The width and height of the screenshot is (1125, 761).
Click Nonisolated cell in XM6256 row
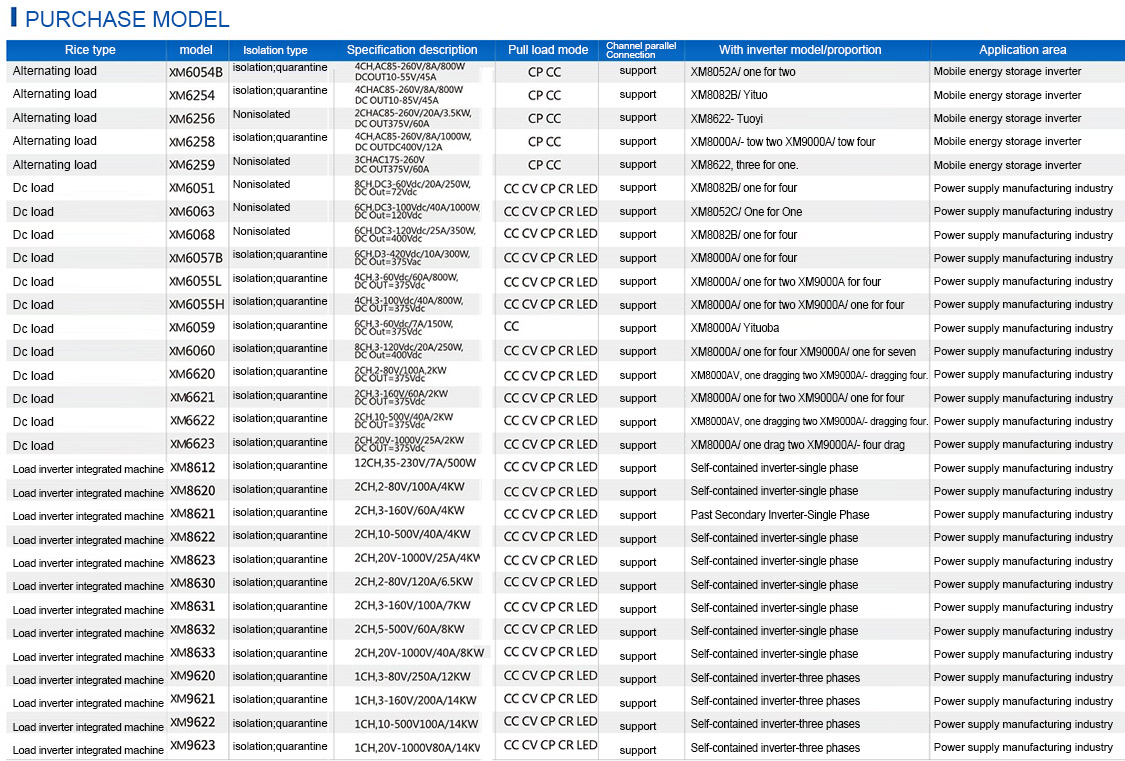point(261,114)
